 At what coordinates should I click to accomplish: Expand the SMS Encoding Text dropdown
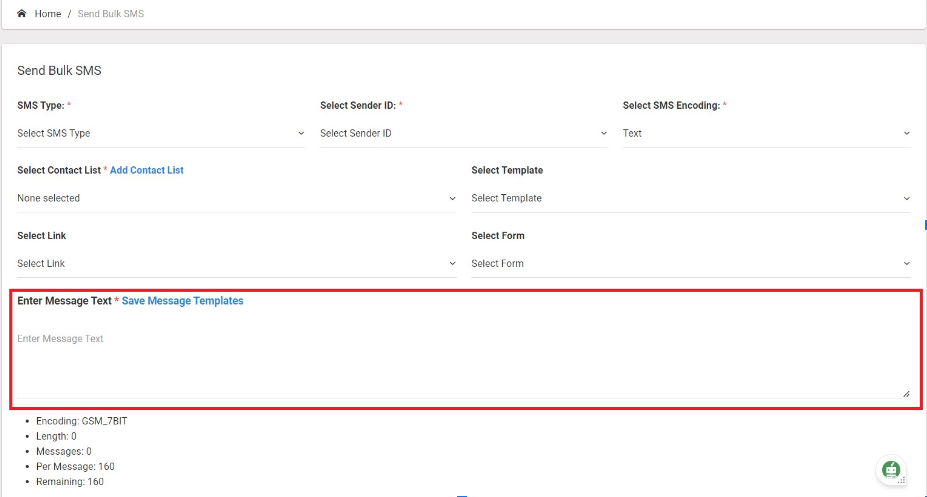pyautogui.click(x=767, y=134)
